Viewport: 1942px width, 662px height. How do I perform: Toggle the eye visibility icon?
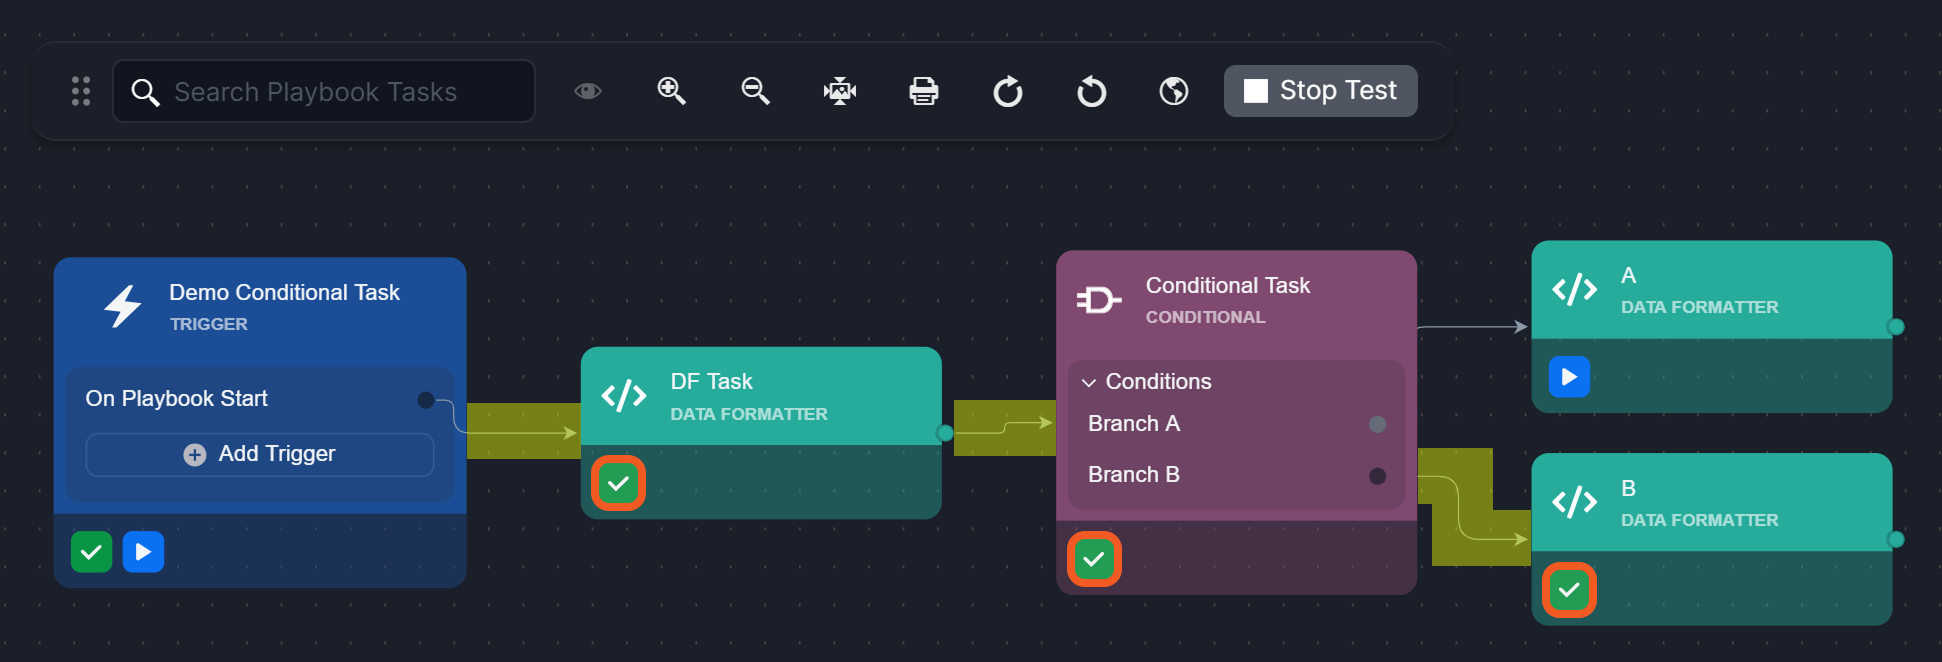(x=588, y=91)
